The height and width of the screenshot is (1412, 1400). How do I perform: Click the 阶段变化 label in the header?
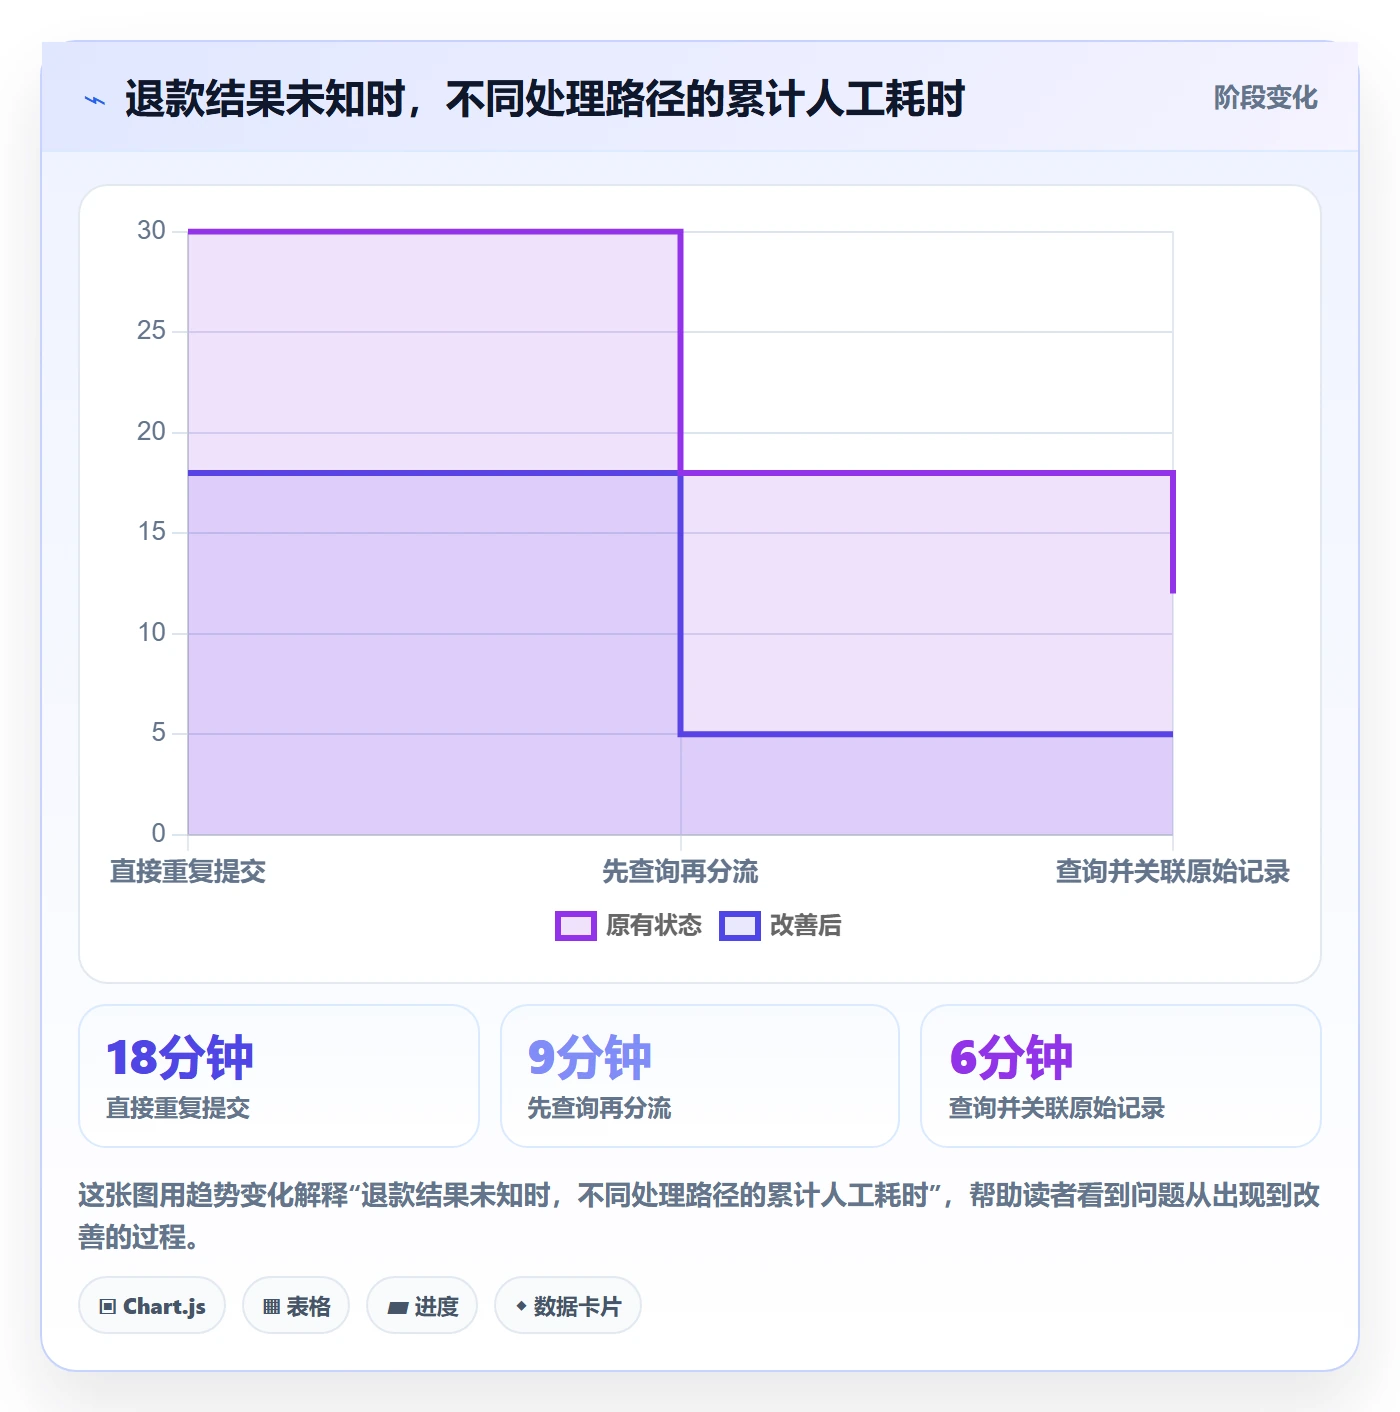coord(1265,98)
